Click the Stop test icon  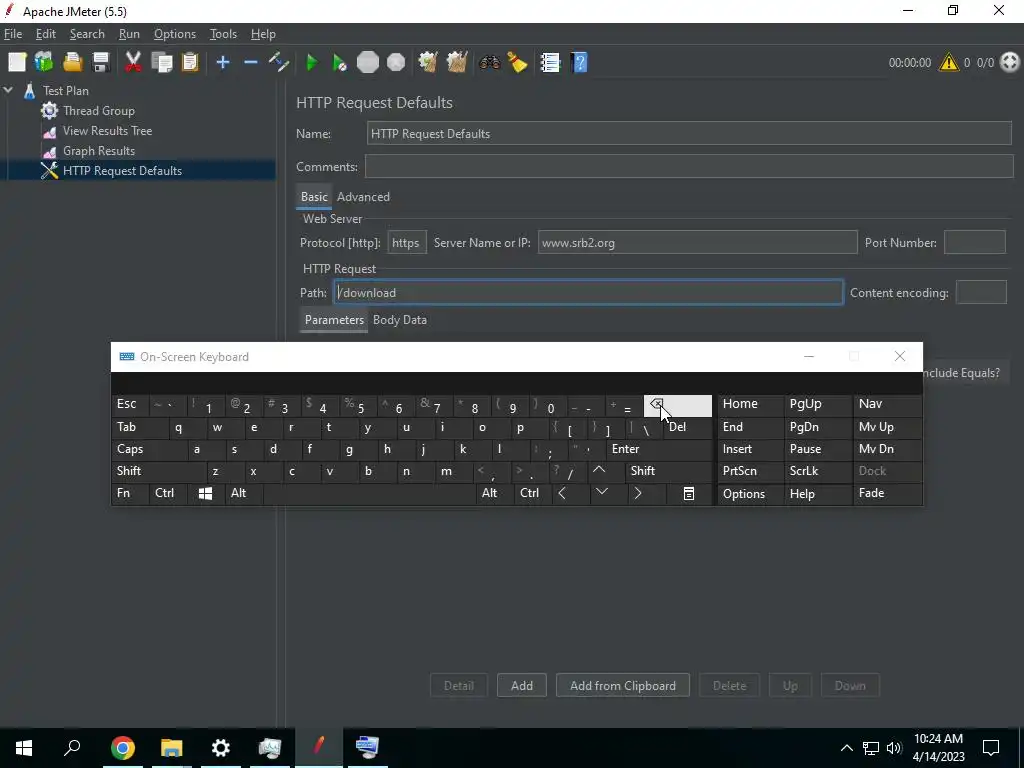pyautogui.click(x=368, y=63)
